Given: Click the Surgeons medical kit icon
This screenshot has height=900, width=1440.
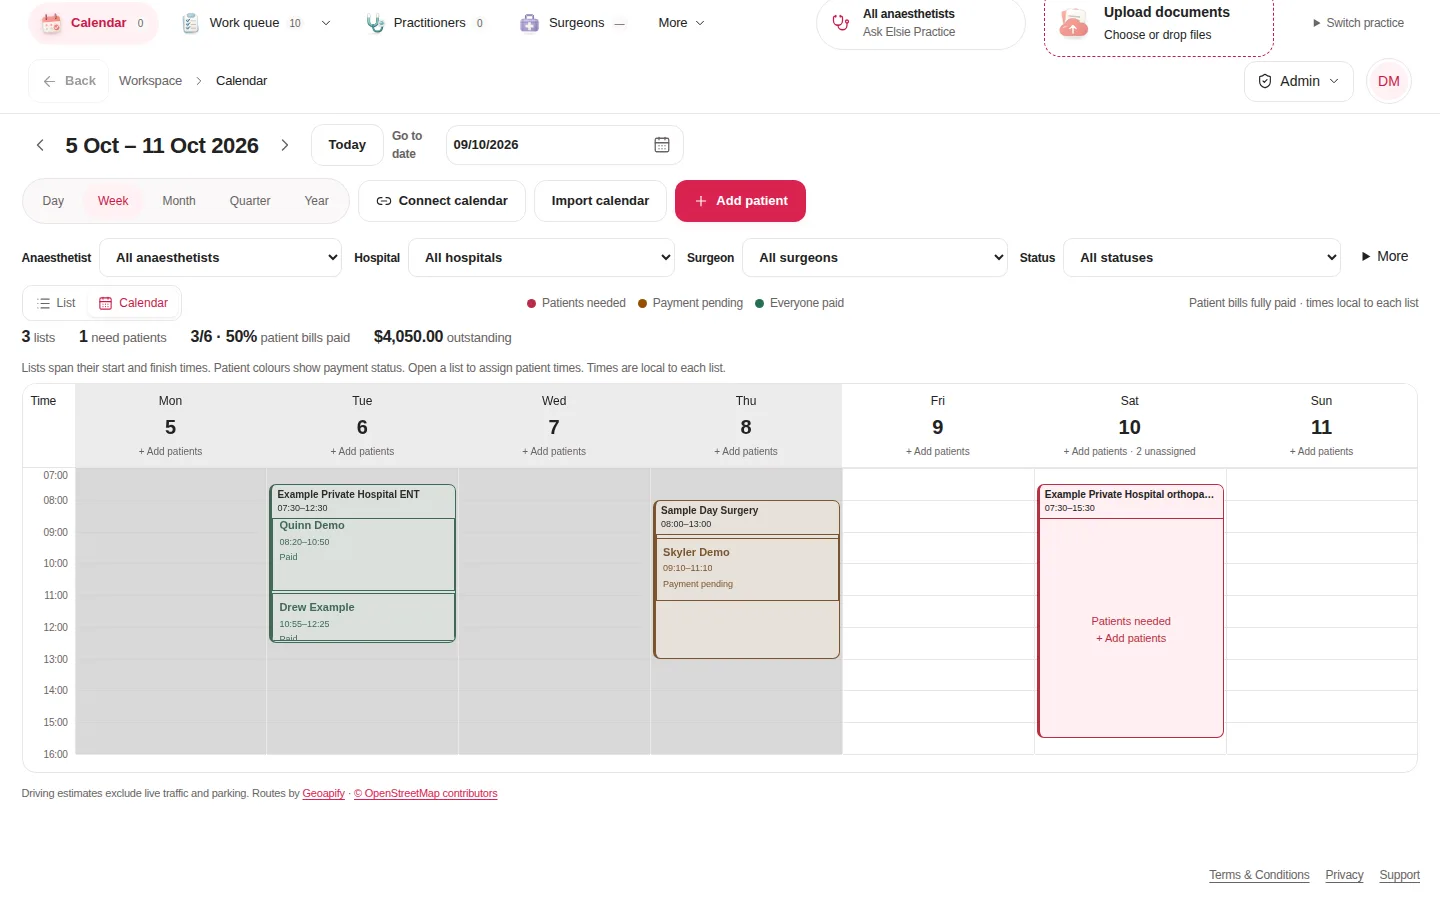Looking at the screenshot, I should coord(530,23).
